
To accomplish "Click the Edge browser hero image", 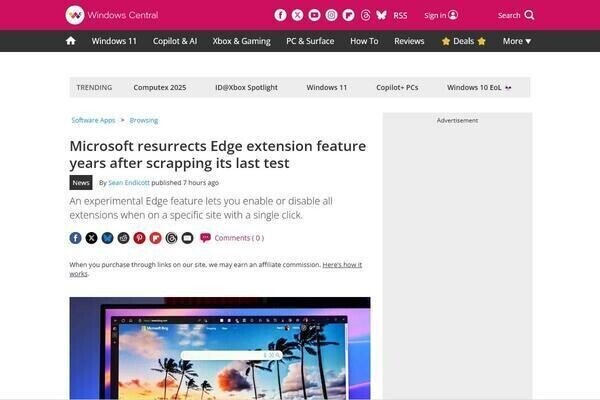I will pyautogui.click(x=220, y=348).
